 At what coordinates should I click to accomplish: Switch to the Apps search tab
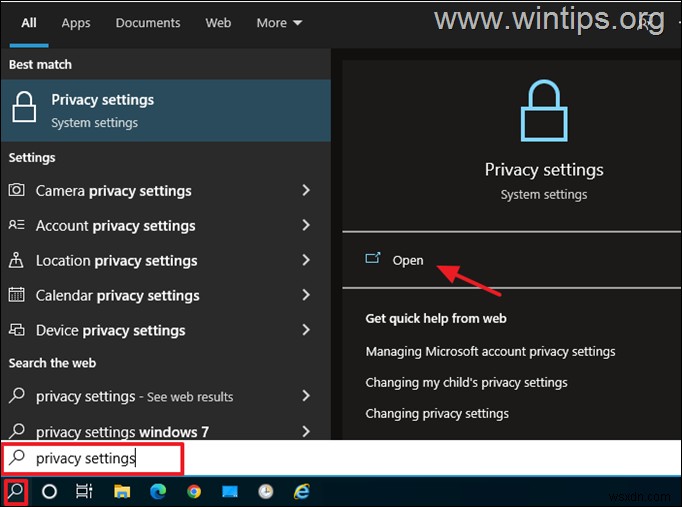76,23
